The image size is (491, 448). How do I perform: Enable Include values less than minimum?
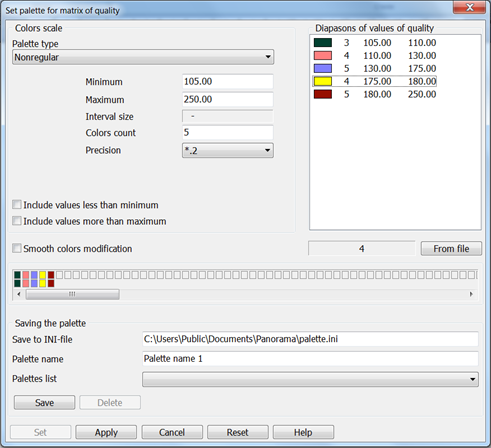click(17, 204)
